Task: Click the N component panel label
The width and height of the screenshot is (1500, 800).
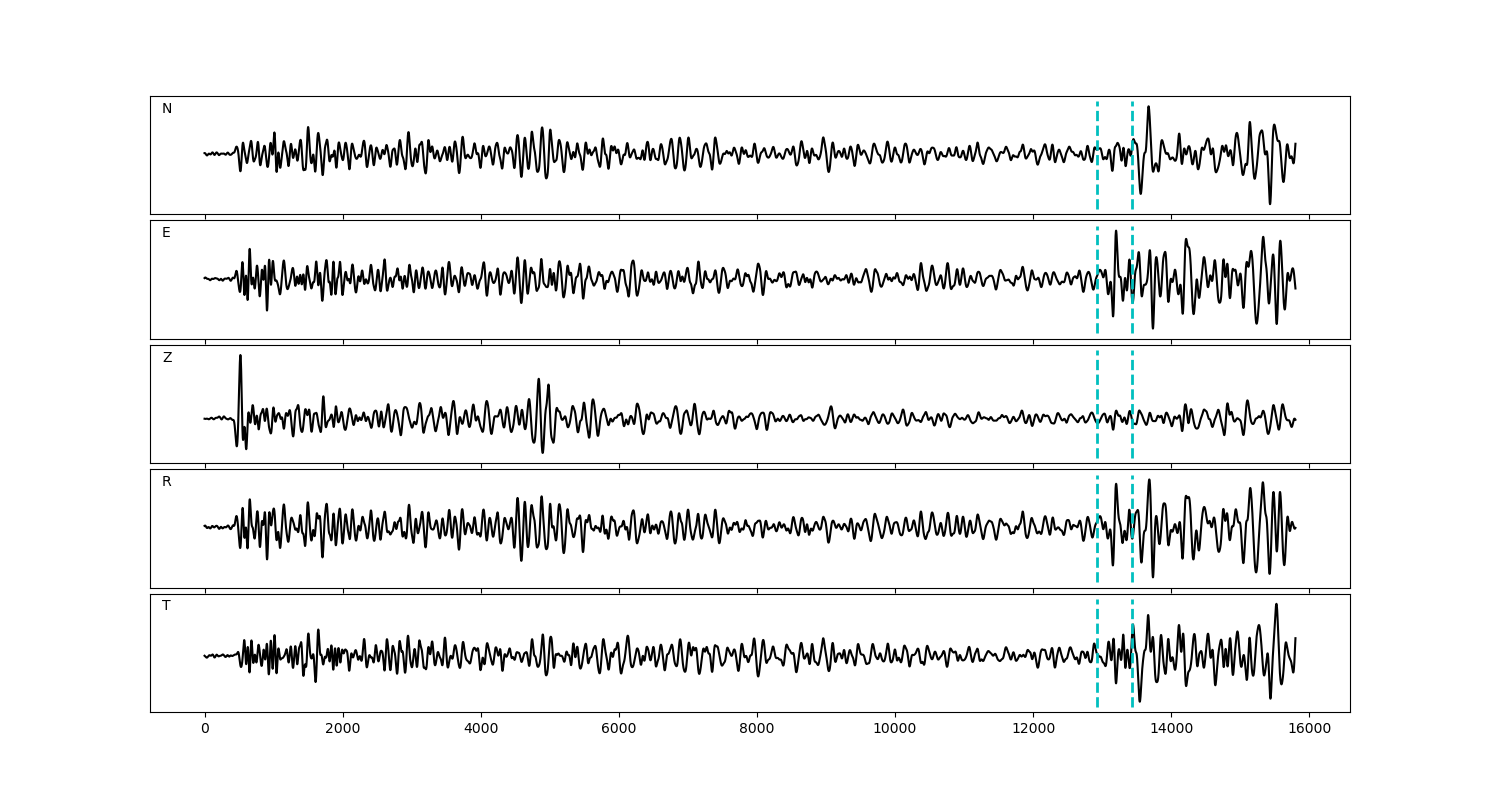Action: [x=167, y=109]
